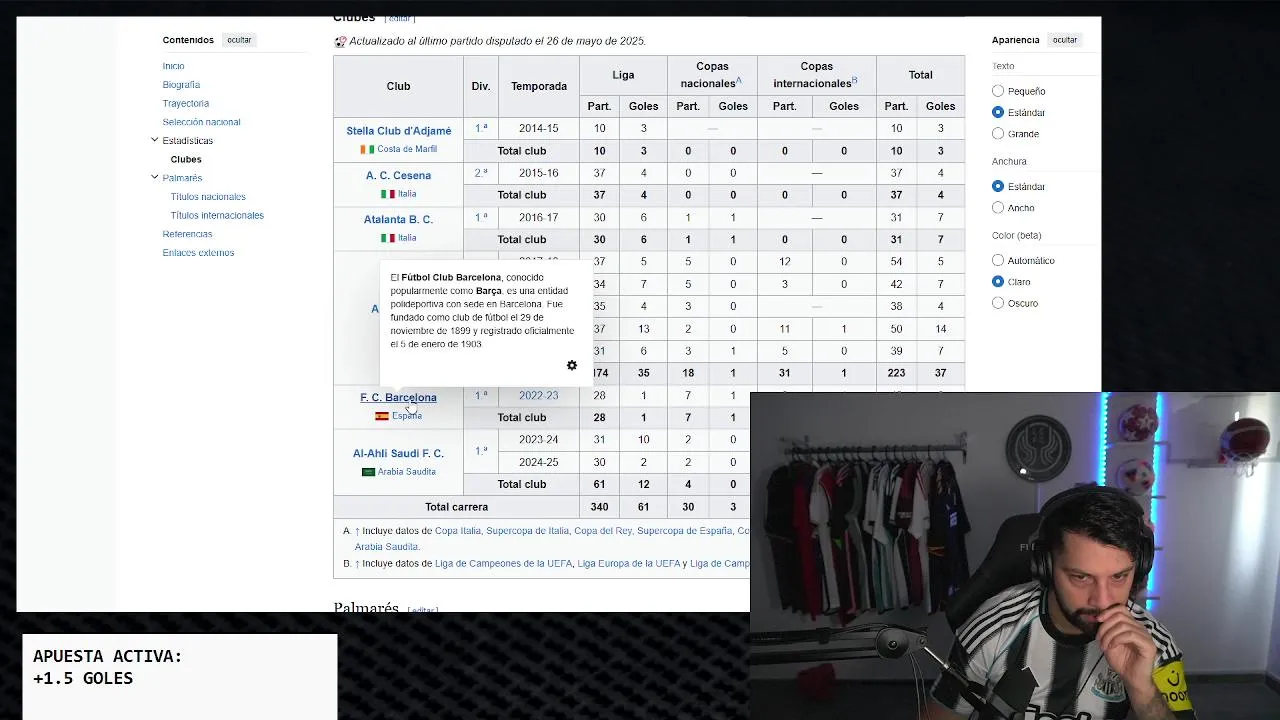Image resolution: width=1280 pixels, height=720 pixels.
Task: Go to Inicio in contents
Action: pos(174,66)
